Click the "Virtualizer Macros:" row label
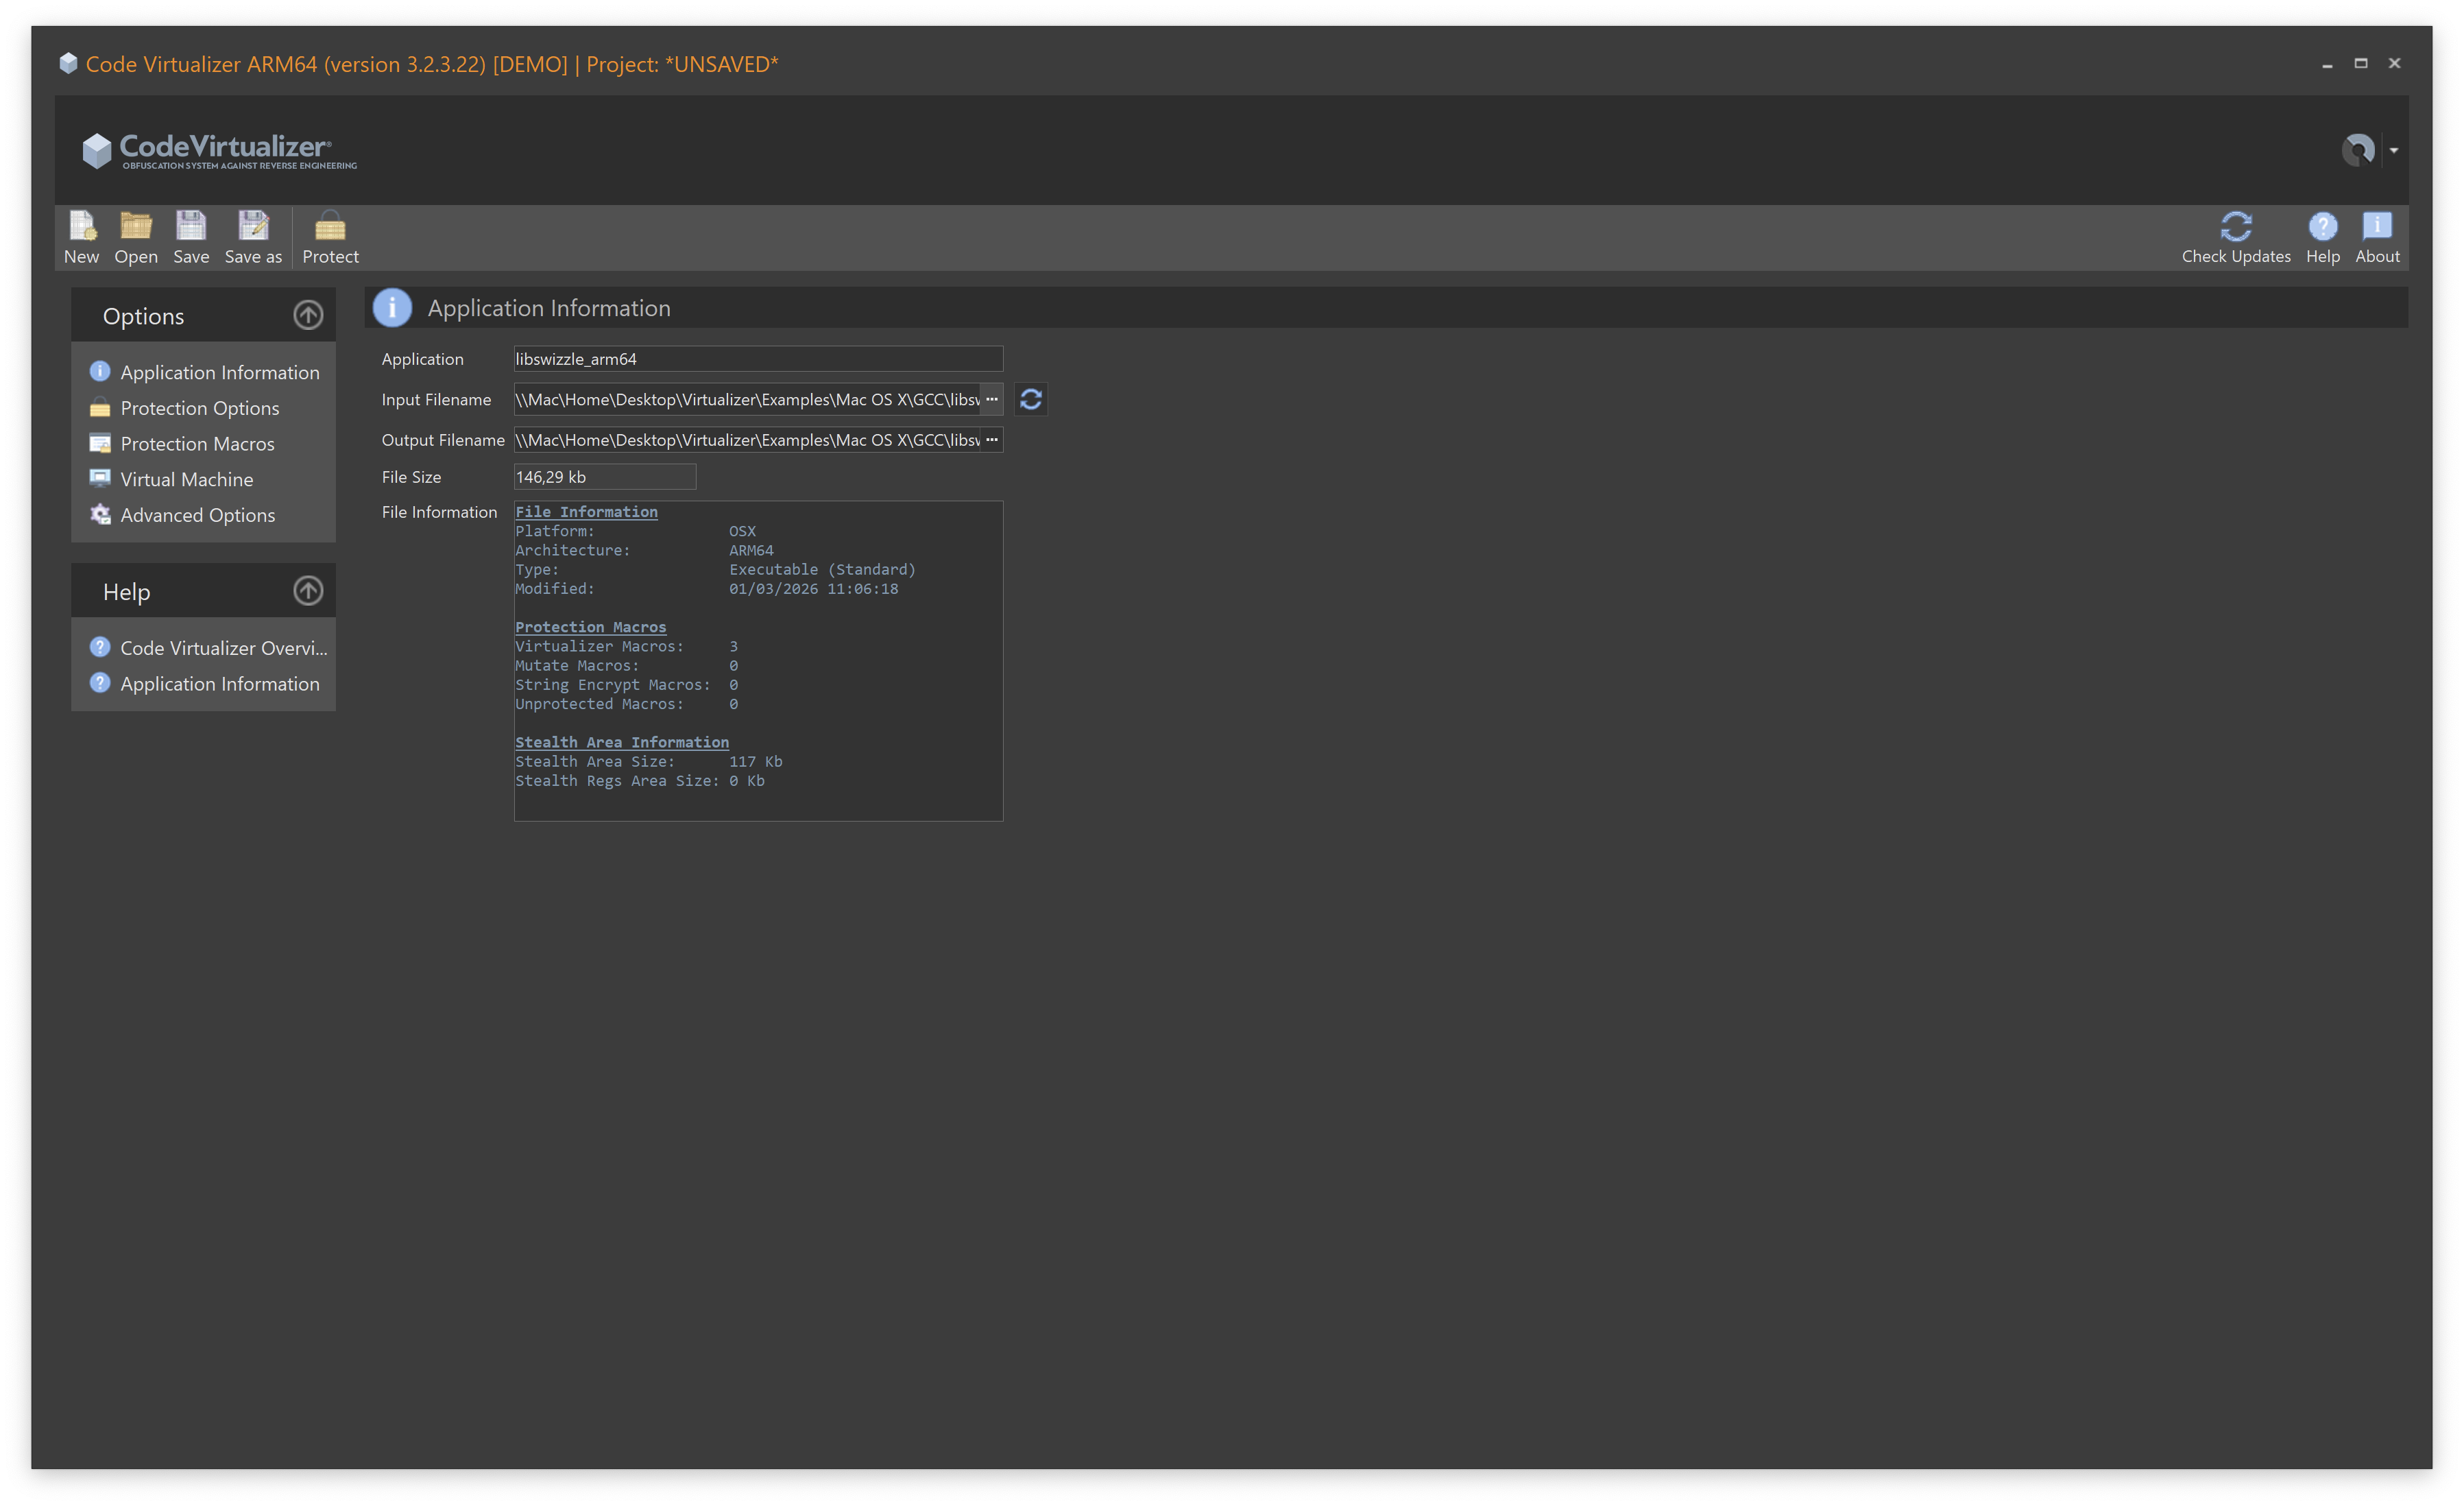 pyautogui.click(x=599, y=647)
